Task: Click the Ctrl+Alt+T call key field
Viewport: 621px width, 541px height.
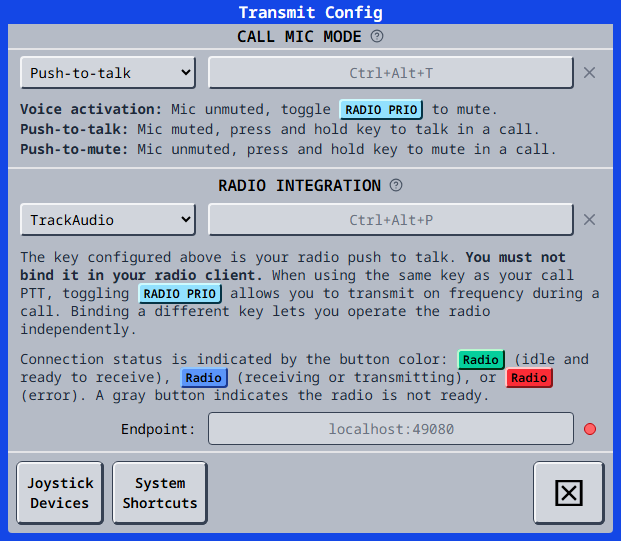Action: pos(391,72)
